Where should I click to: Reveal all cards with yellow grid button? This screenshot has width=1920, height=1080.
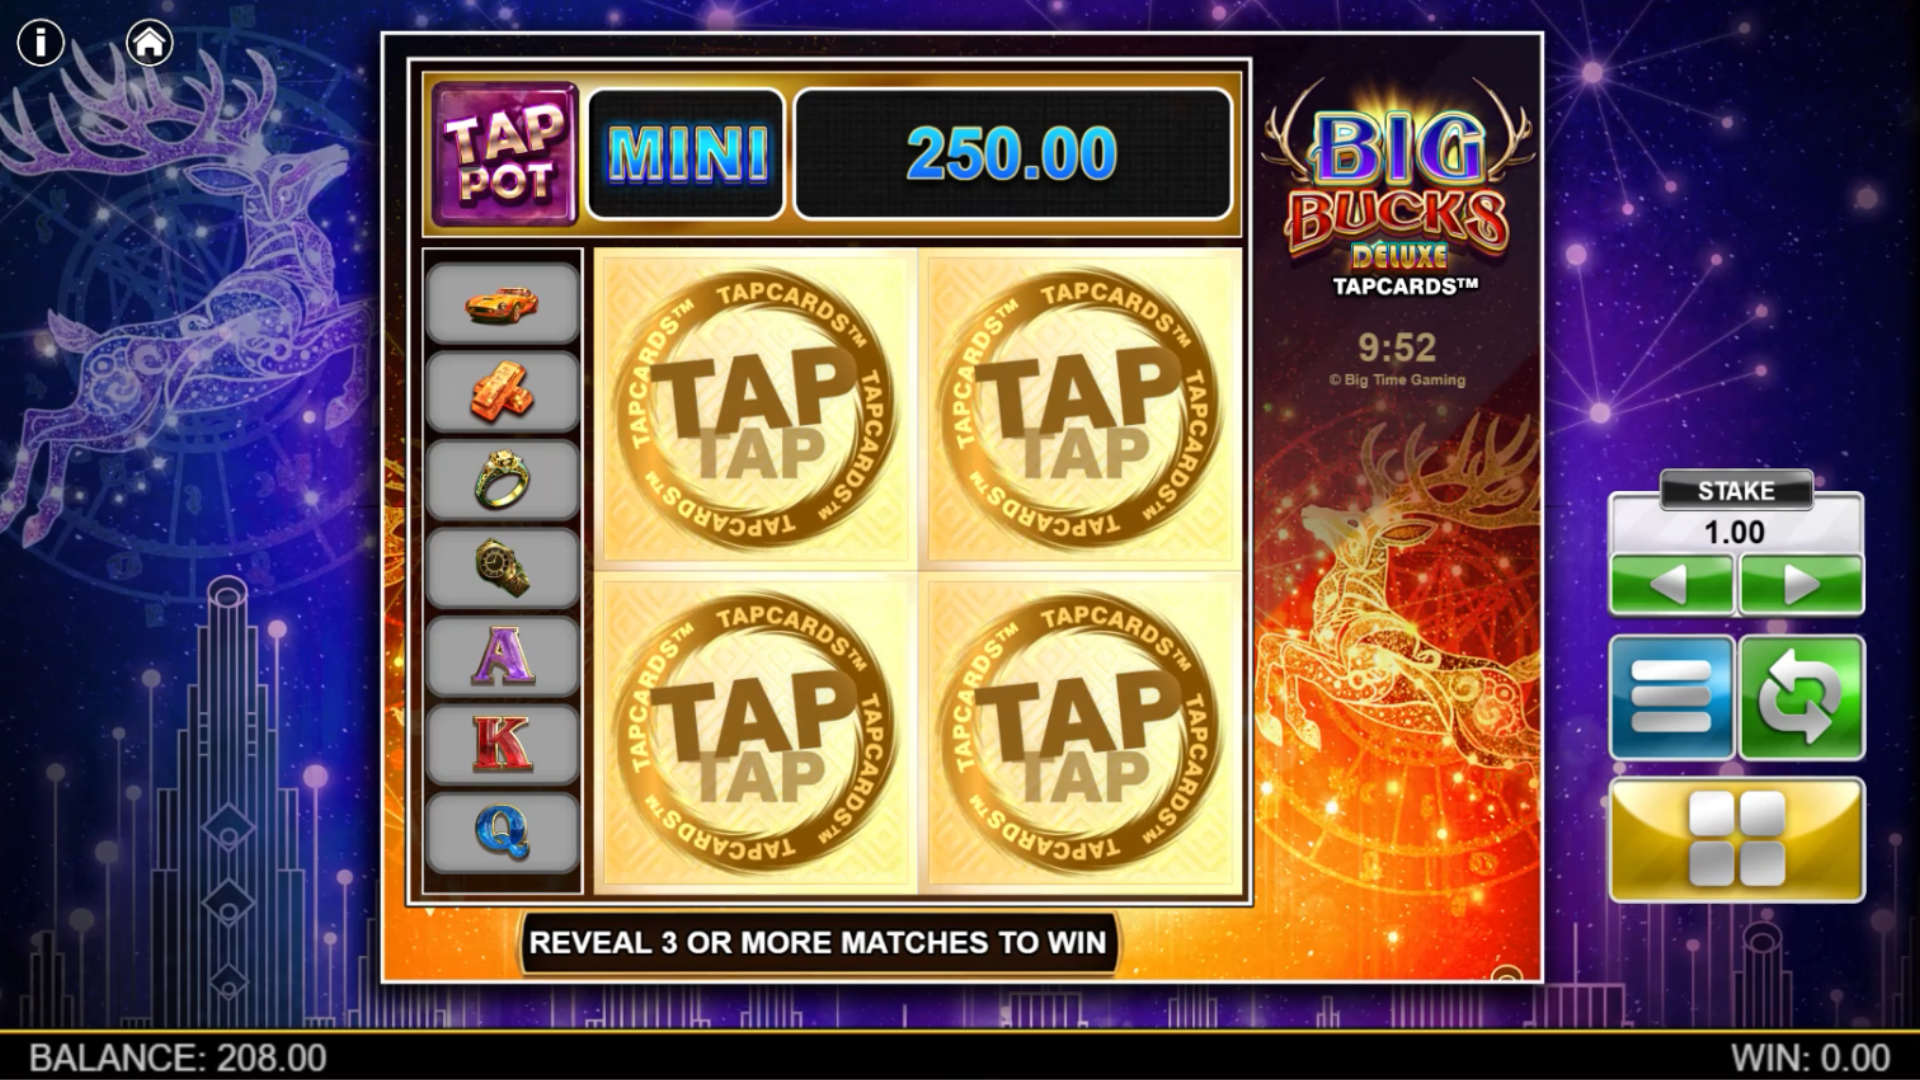(1737, 840)
